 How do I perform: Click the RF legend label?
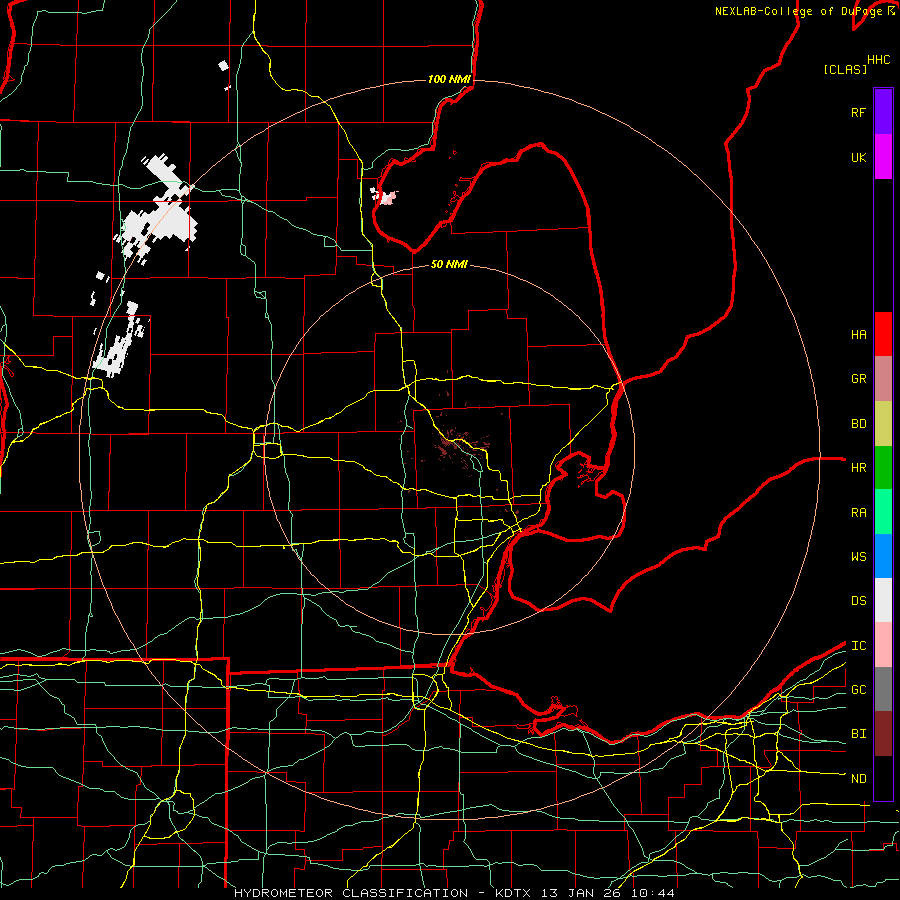tap(859, 112)
